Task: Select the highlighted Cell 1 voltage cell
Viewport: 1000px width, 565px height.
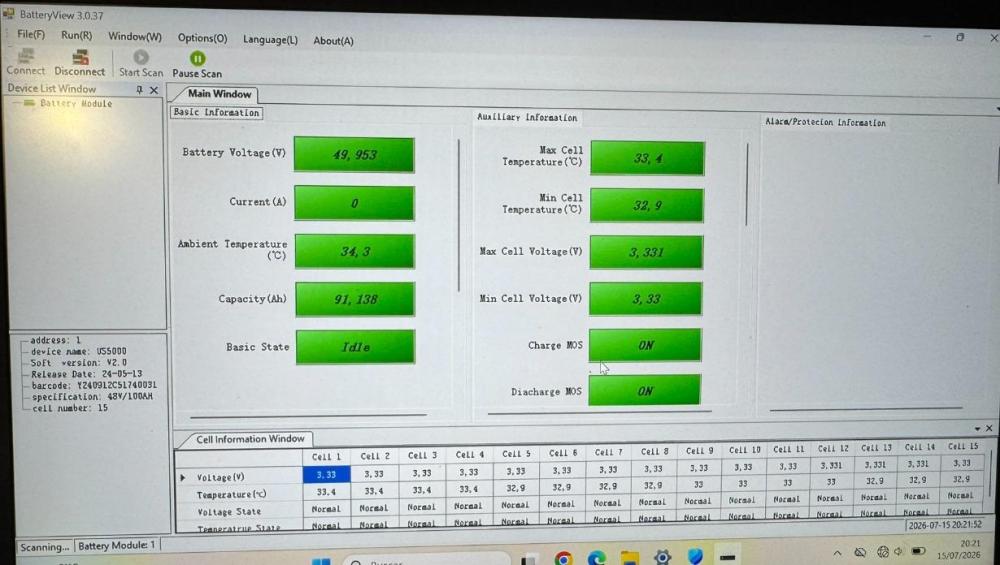Action: click(327, 474)
